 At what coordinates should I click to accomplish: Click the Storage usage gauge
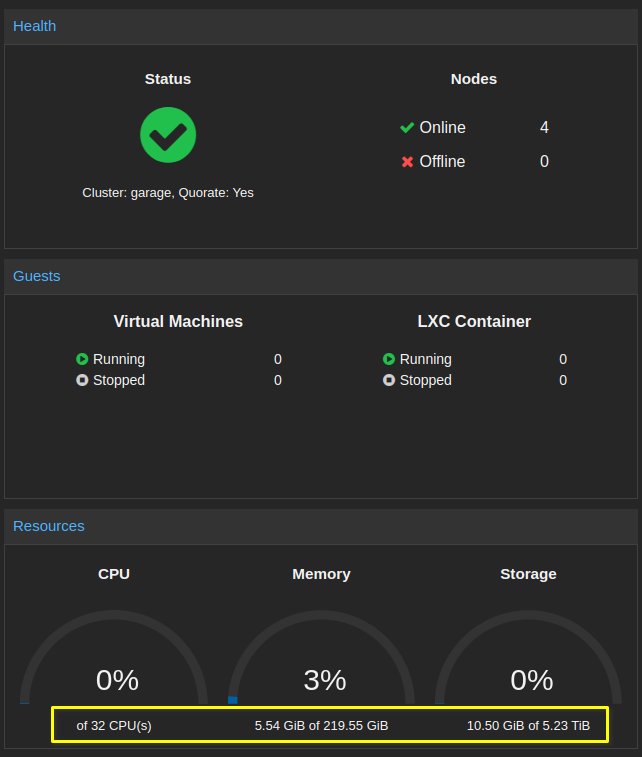[529, 660]
